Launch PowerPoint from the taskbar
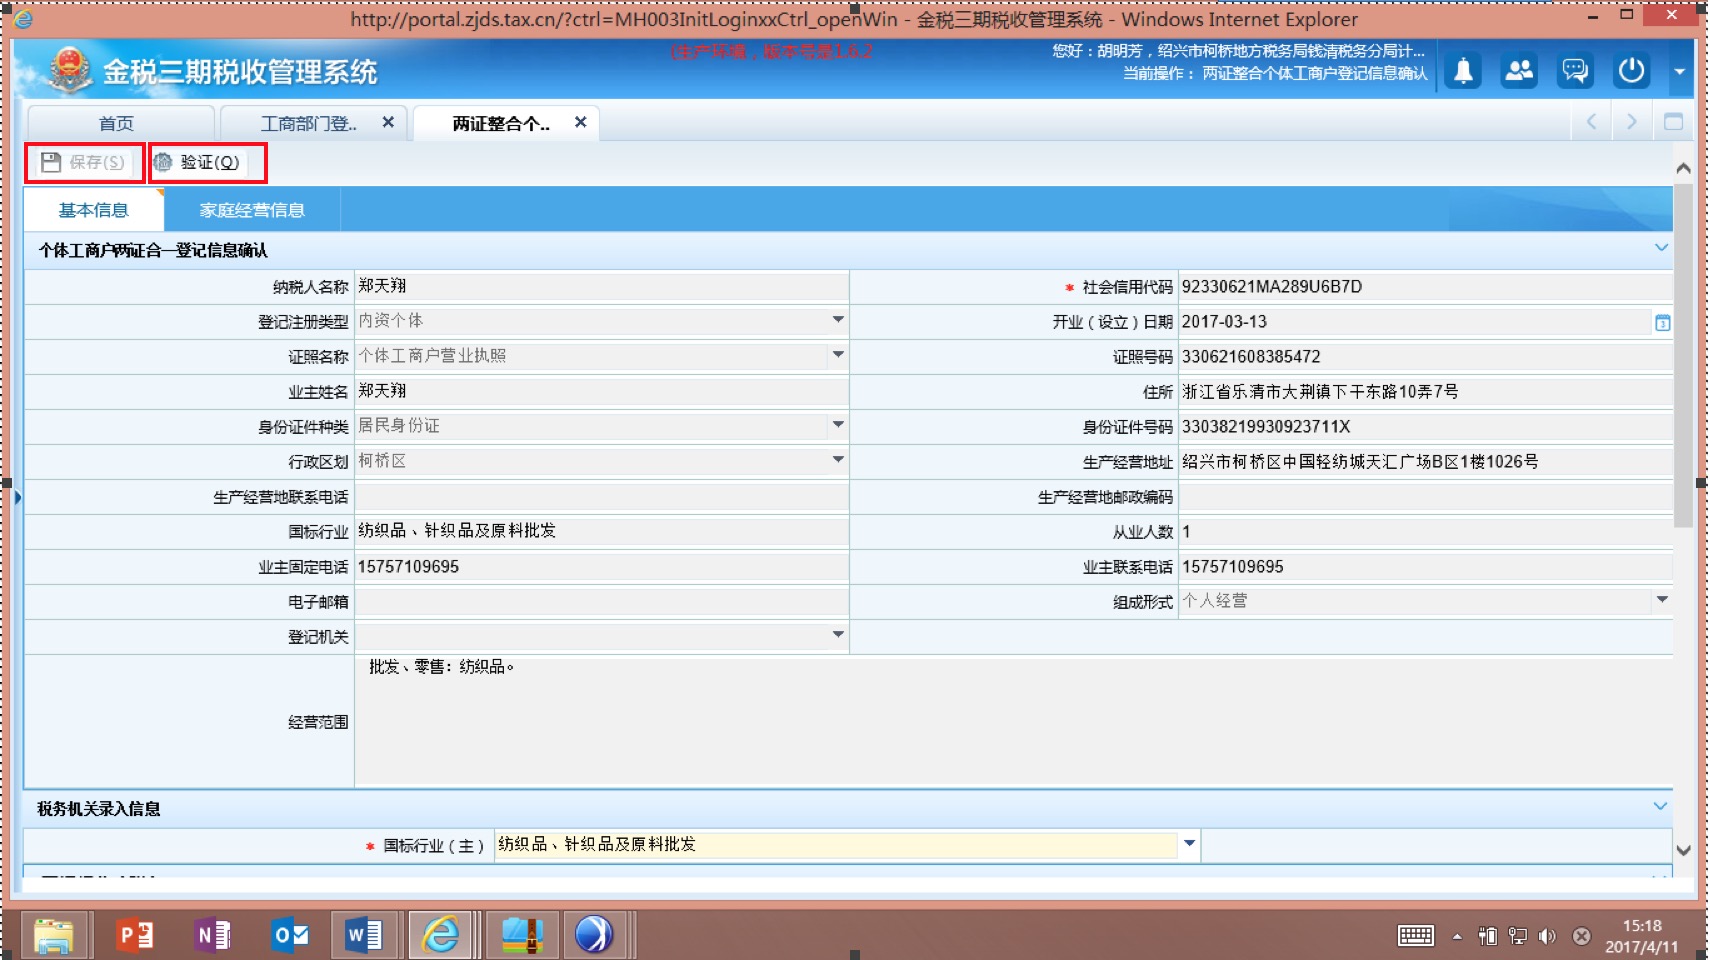Viewport: 1710px width, 960px height. pos(134,935)
